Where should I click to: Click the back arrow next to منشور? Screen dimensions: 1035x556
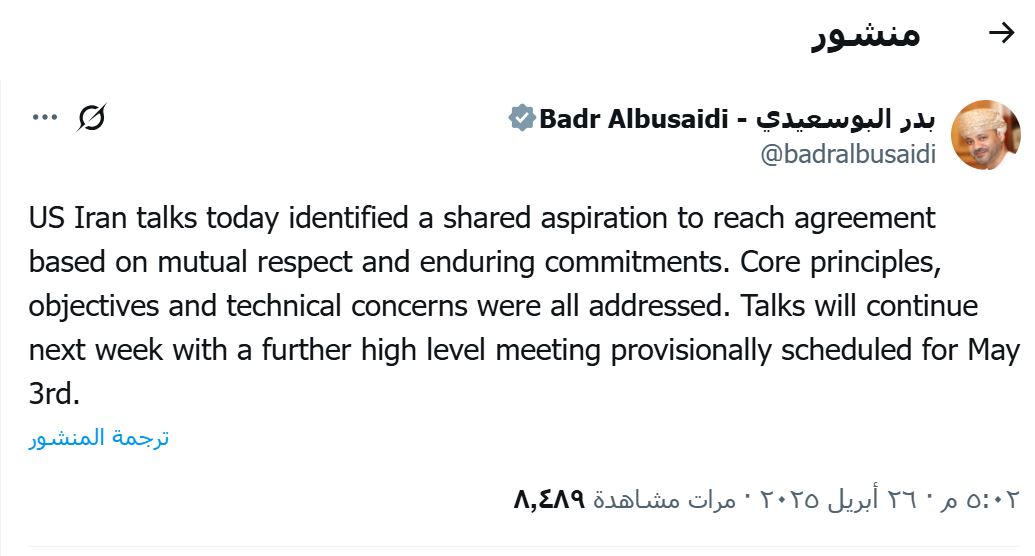(x=1001, y=32)
